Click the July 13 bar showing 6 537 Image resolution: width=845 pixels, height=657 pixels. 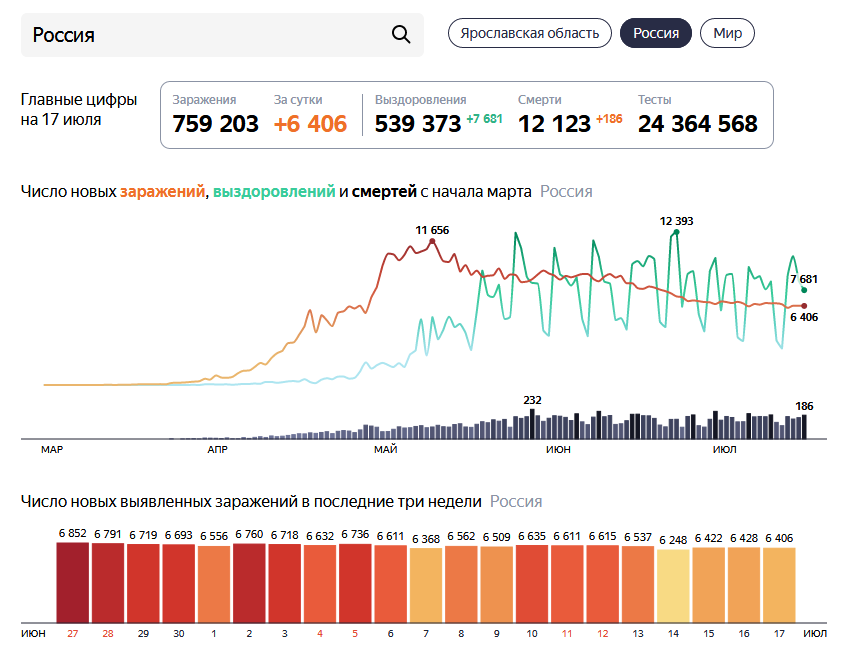tap(638, 585)
